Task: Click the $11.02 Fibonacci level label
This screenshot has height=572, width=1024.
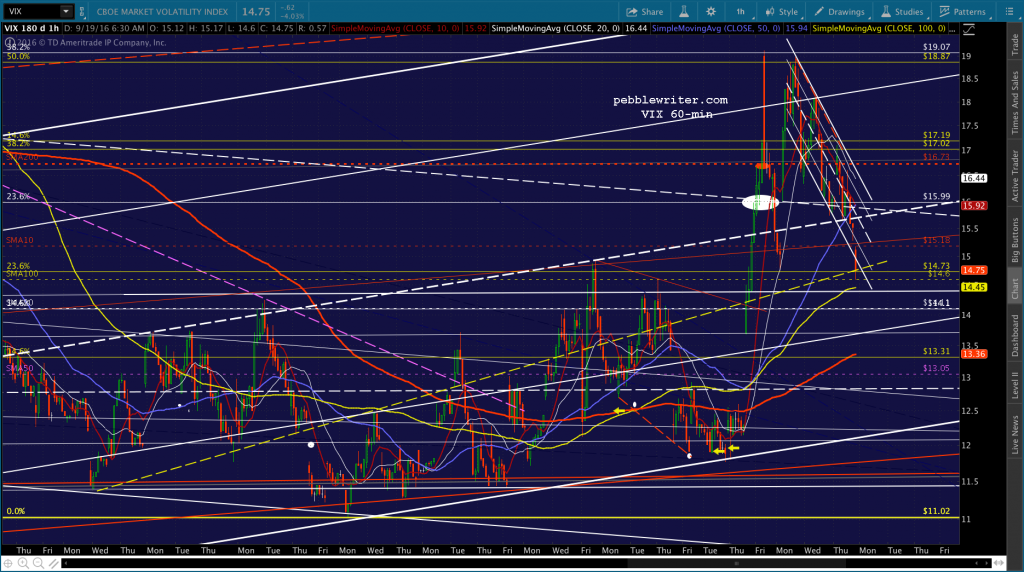Action: point(936,511)
